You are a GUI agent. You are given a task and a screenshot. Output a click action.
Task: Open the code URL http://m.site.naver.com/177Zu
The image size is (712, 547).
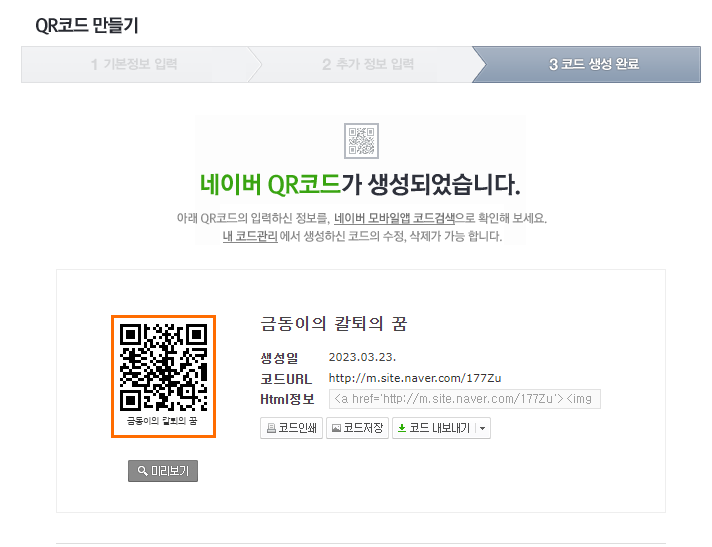[x=415, y=378]
